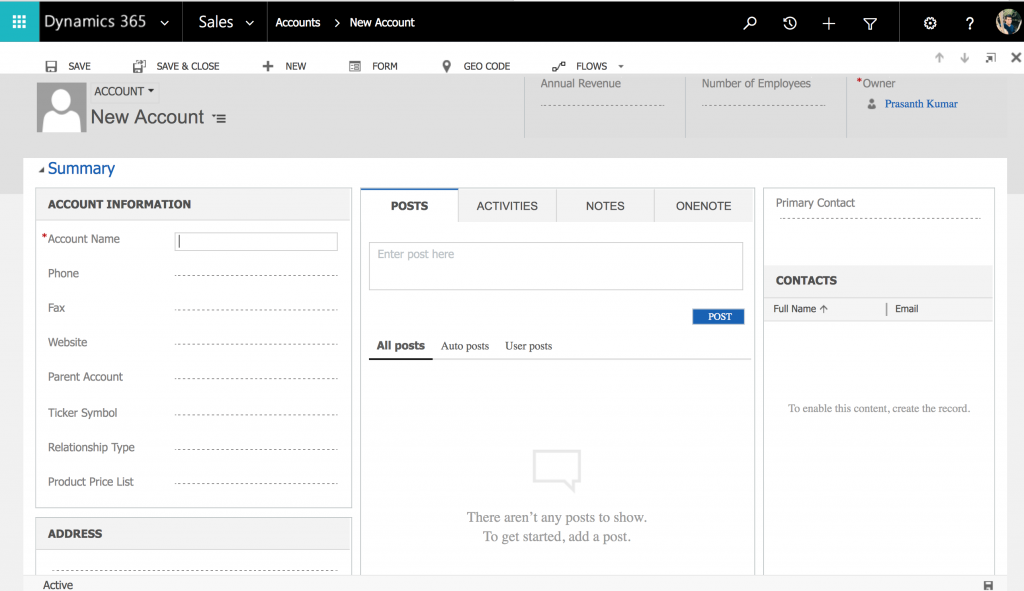1024x591 pixels.
Task: Click the pop-out record icon
Action: [x=991, y=58]
